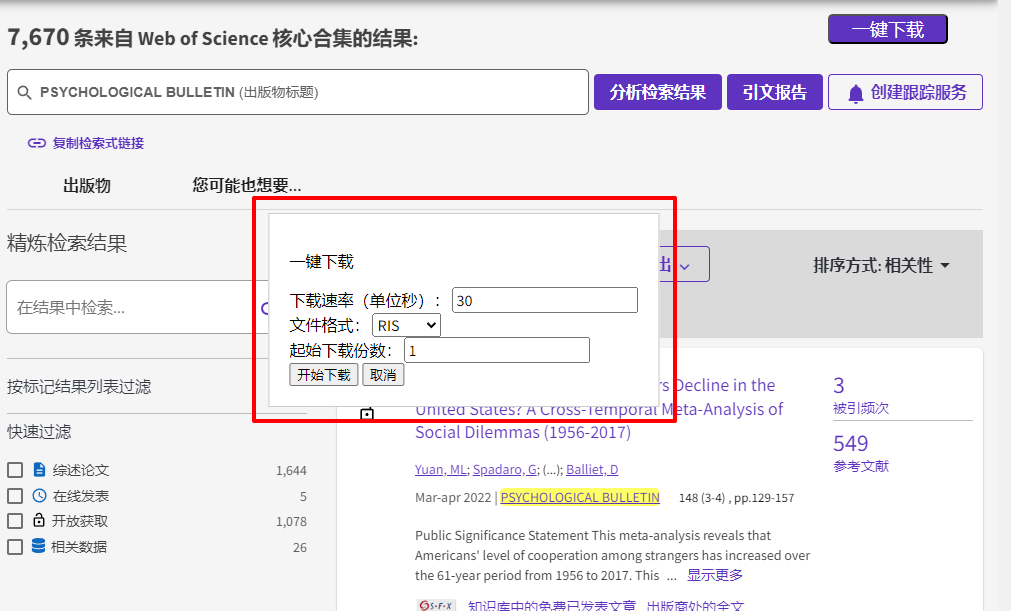Viewport: 1011px width, 611px height.
Task: Open the 排序方式: 相关性 dropdown
Action: pos(881,265)
